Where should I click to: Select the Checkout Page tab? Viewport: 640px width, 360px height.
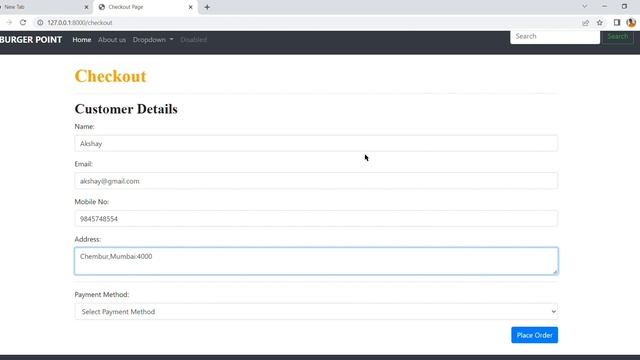[145, 7]
